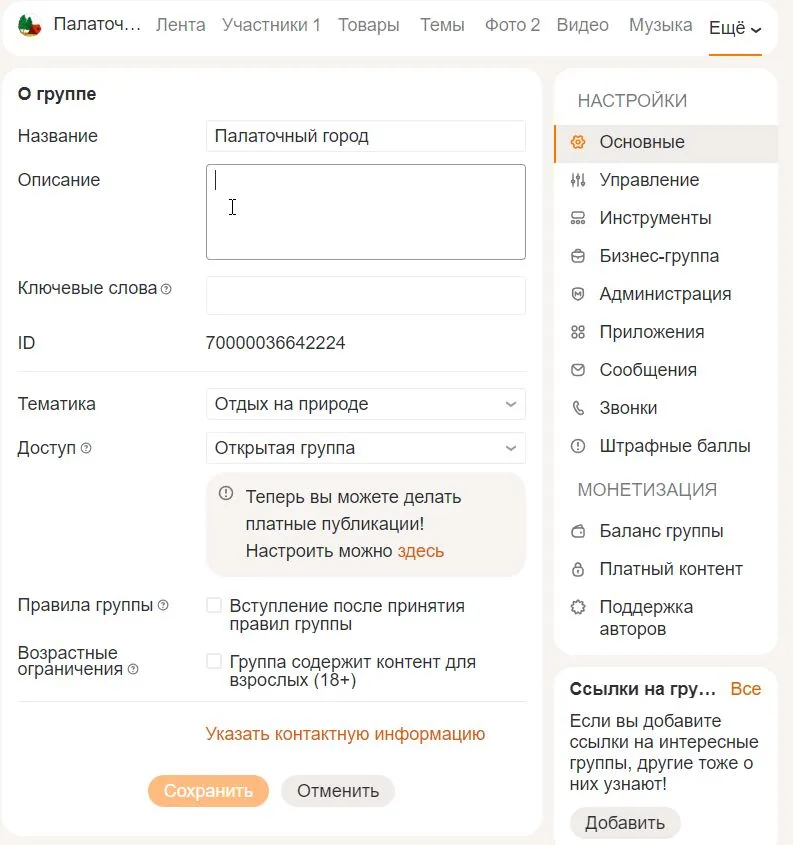Expand the Ещё menu

735,28
